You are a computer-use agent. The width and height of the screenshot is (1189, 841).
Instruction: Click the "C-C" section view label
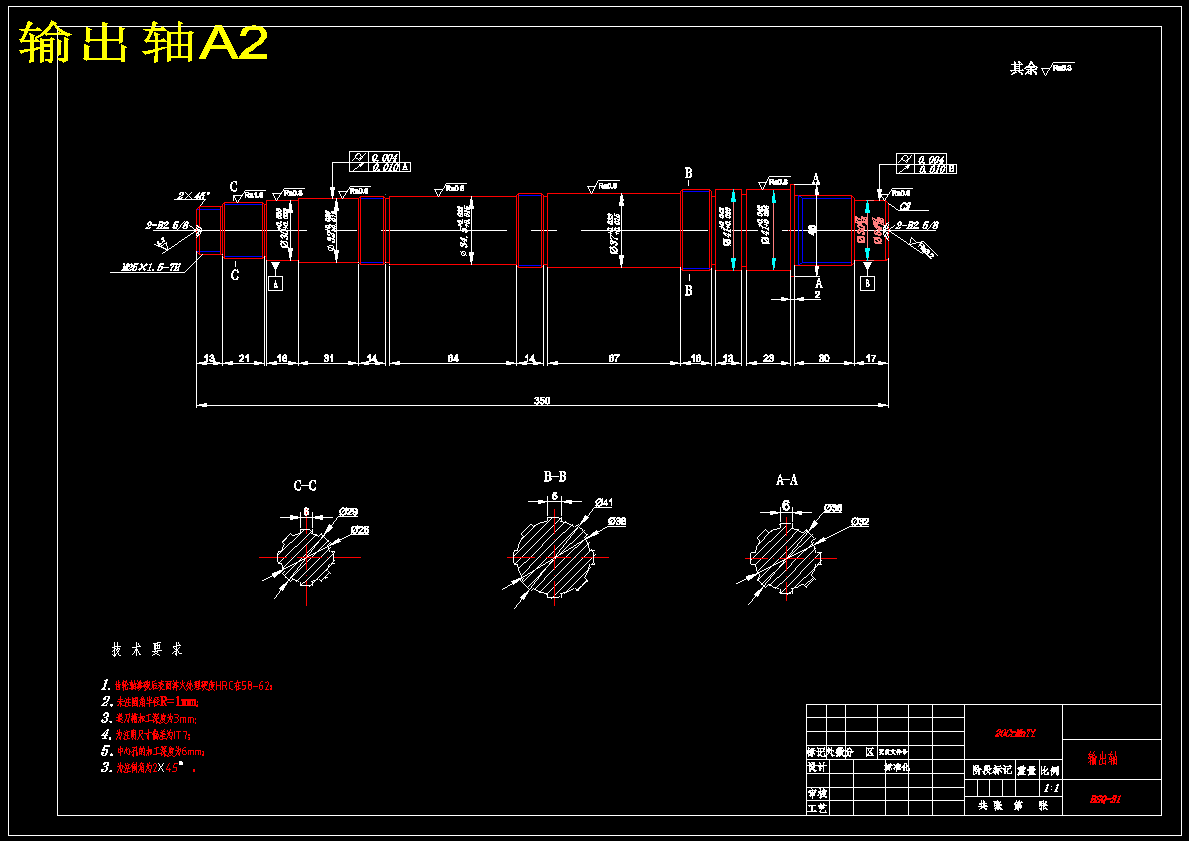tap(305, 485)
